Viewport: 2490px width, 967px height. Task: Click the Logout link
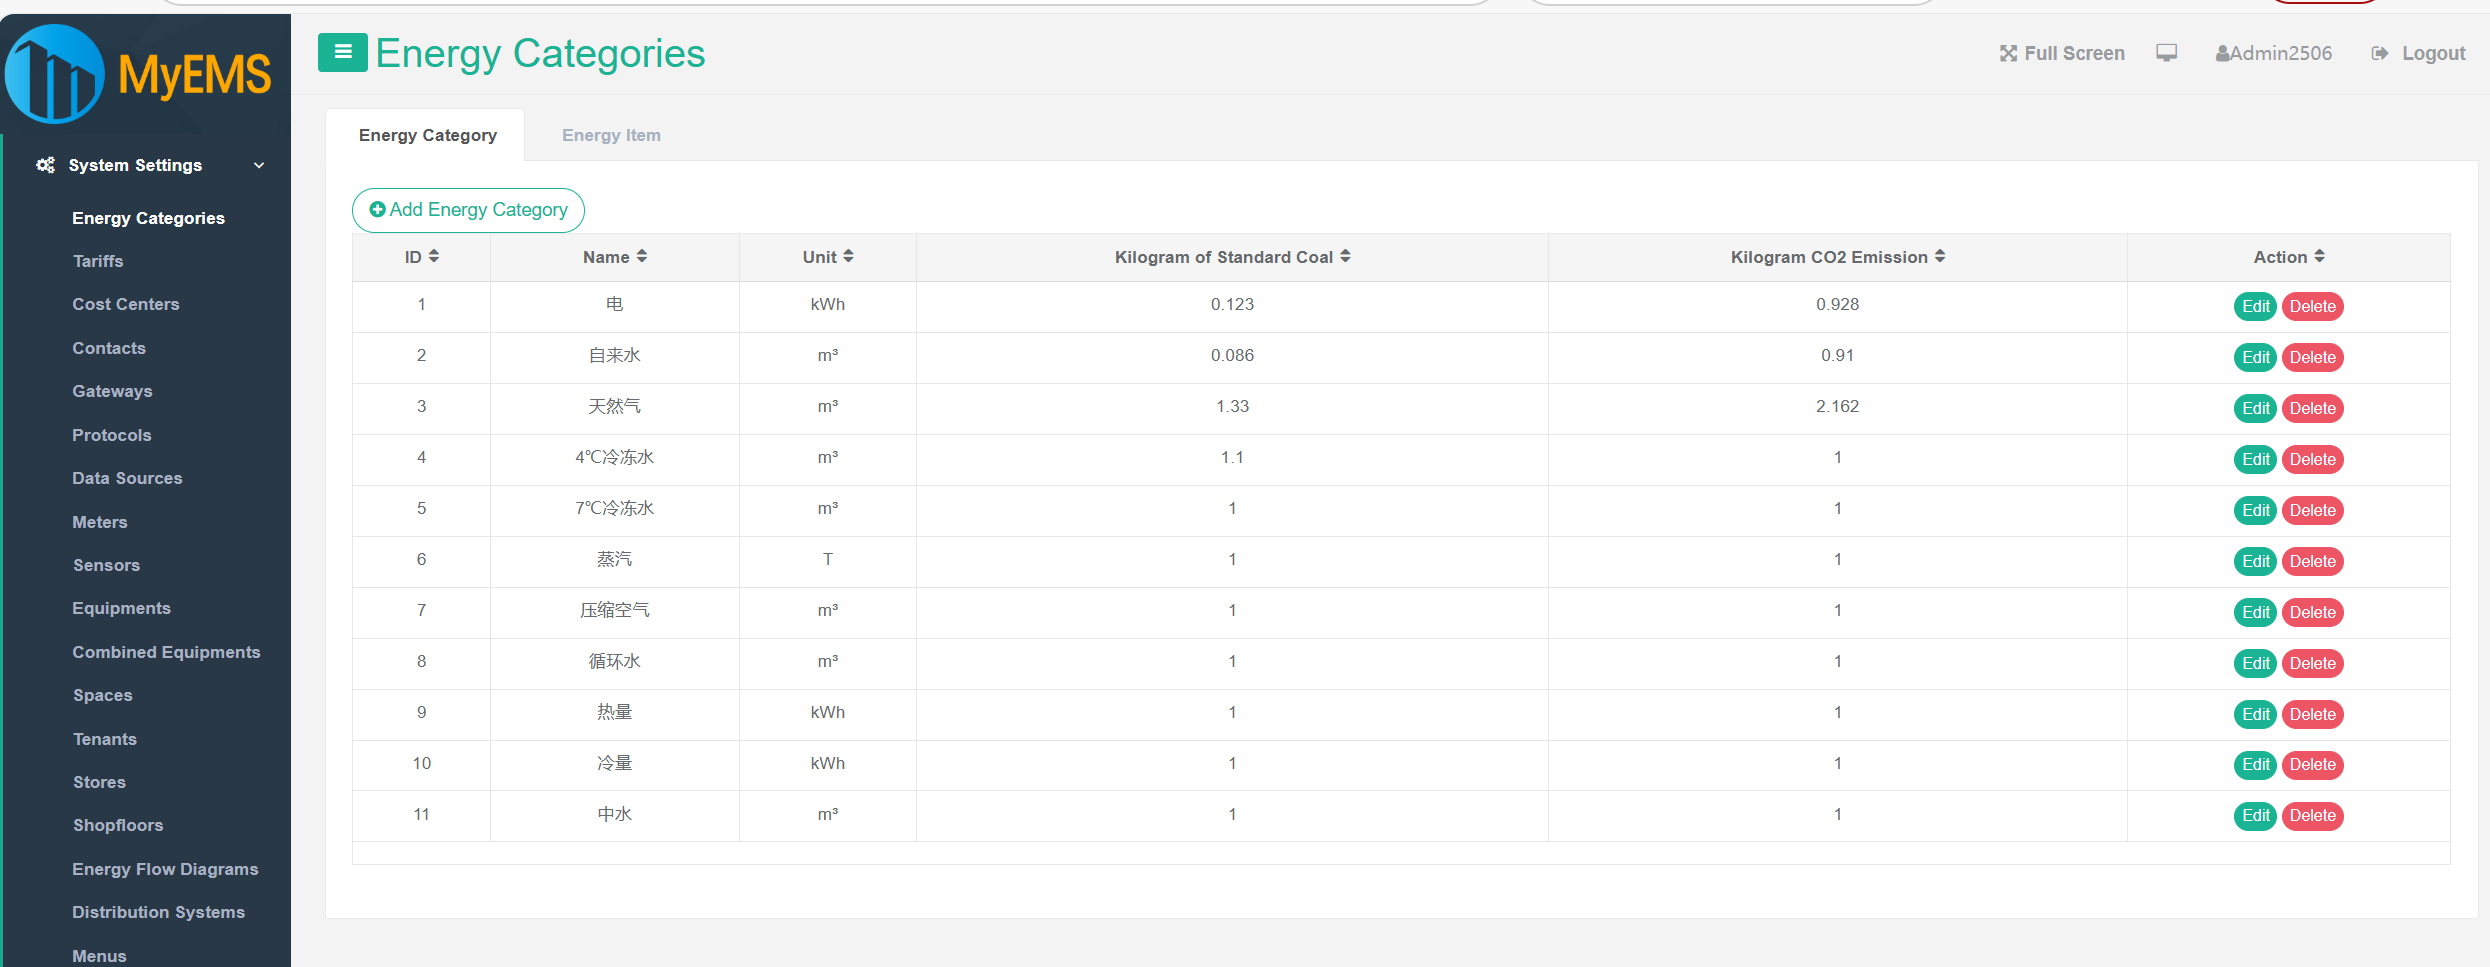click(2418, 53)
